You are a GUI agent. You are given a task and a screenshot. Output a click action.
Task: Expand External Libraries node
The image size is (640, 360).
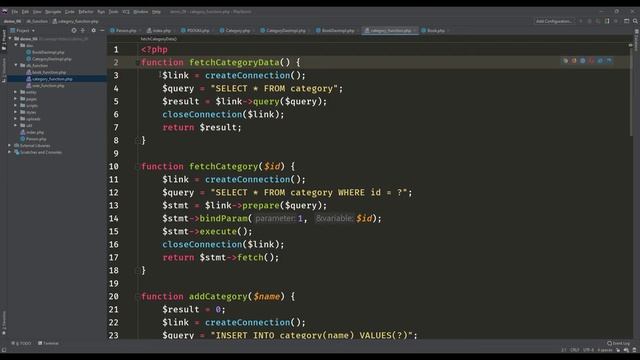tap(10, 145)
